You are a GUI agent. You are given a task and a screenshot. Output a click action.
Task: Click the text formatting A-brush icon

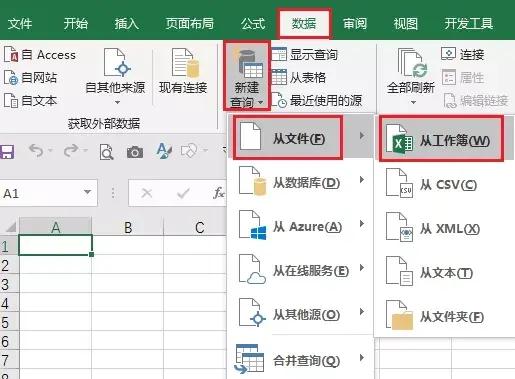pos(164,151)
